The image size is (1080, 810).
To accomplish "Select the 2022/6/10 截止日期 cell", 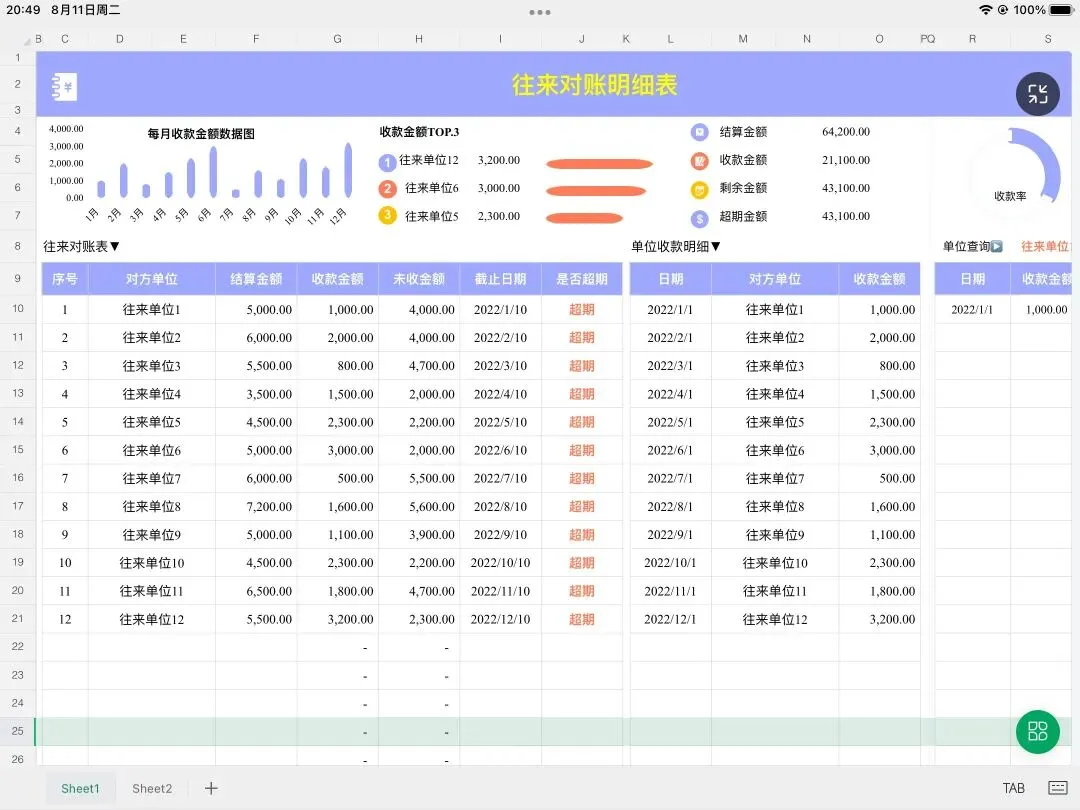I will tap(500, 450).
